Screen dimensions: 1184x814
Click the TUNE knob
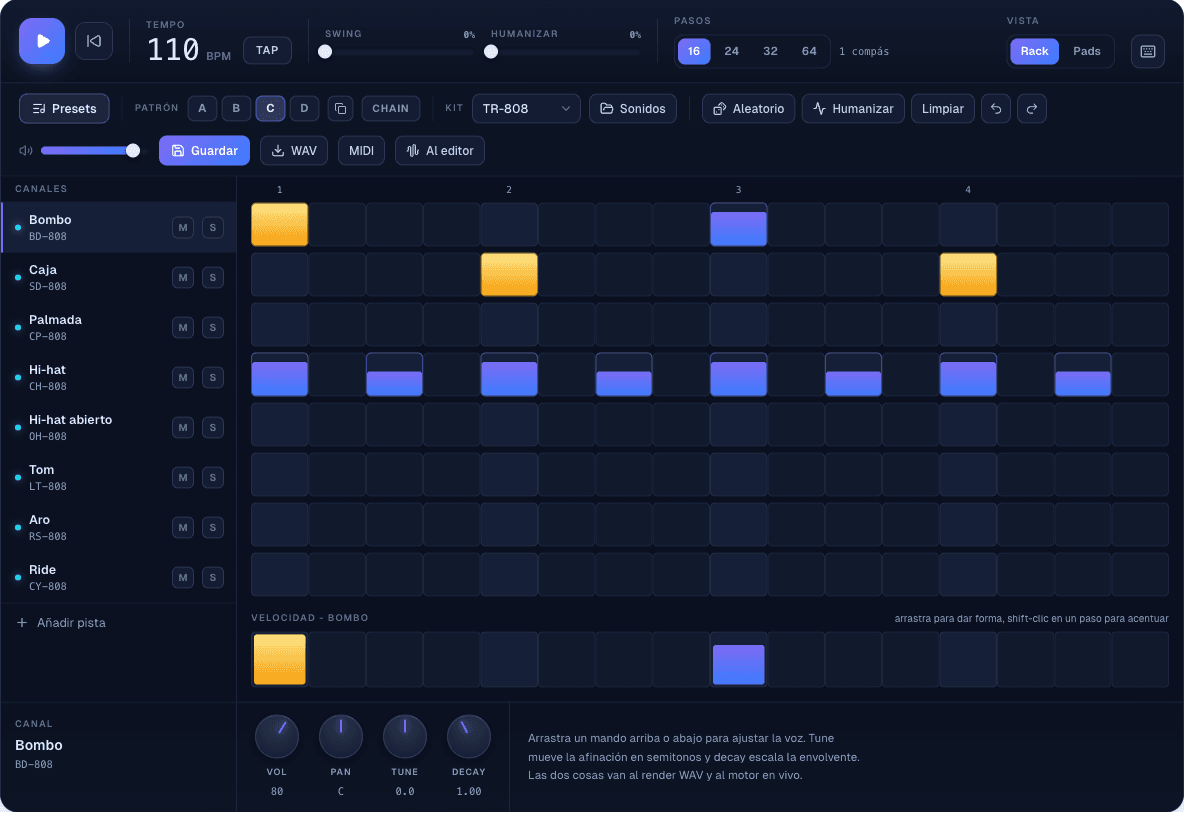pyautogui.click(x=405, y=736)
